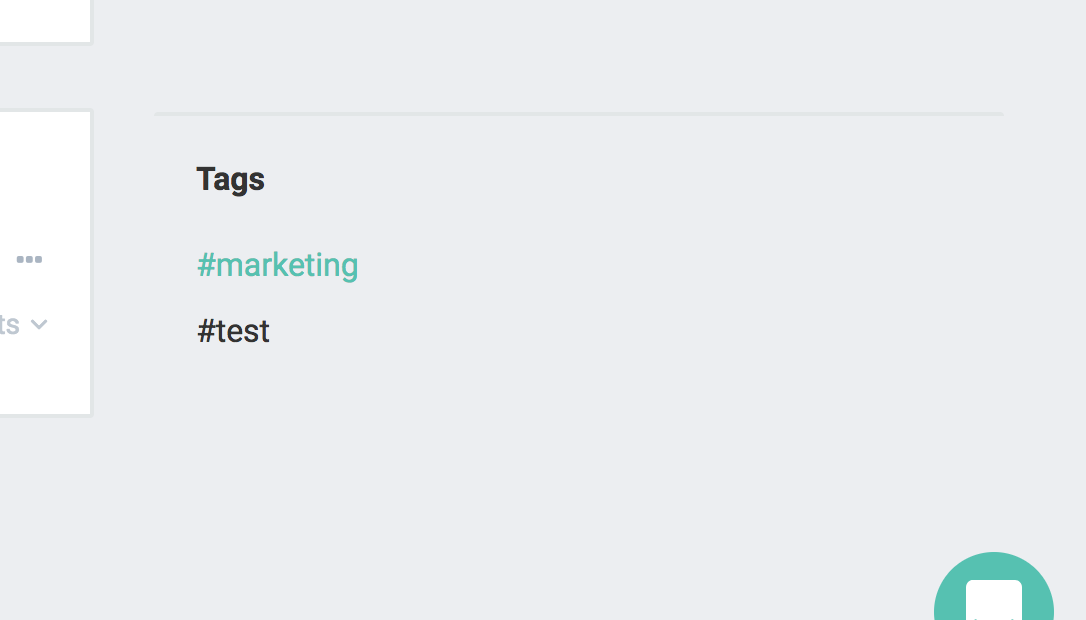The height and width of the screenshot is (620, 1086).
Task: Select the white card with three dots
Action: (x=45, y=263)
